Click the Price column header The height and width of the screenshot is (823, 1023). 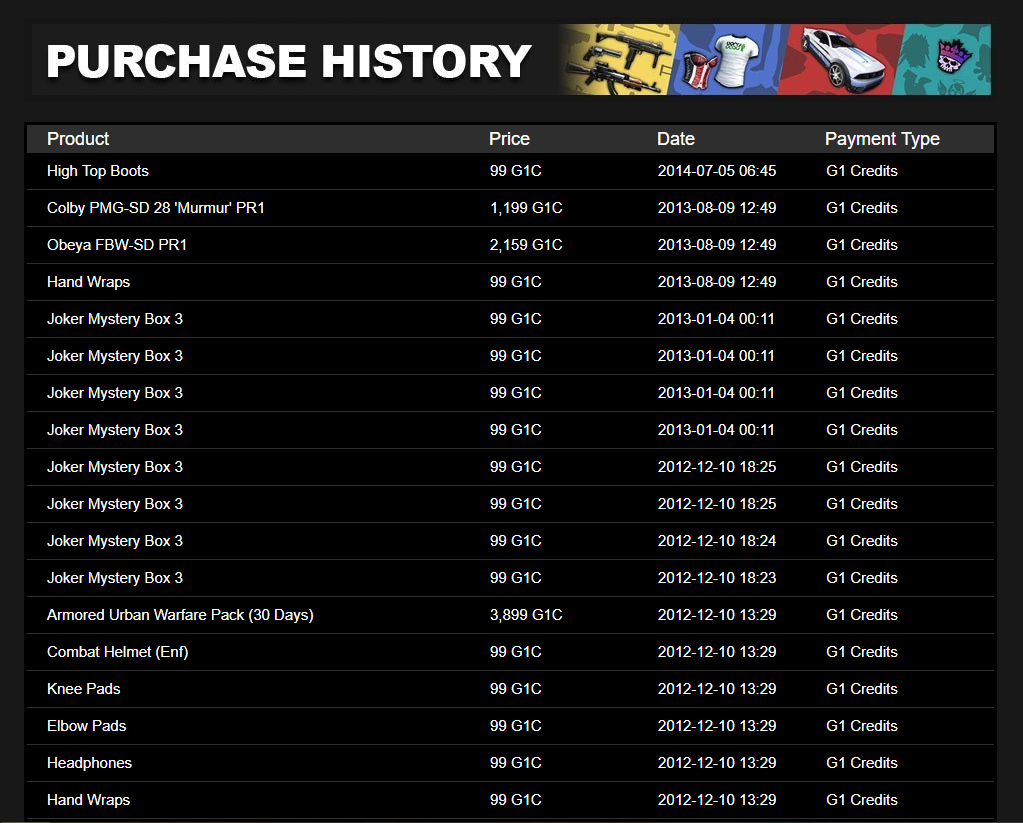point(509,139)
